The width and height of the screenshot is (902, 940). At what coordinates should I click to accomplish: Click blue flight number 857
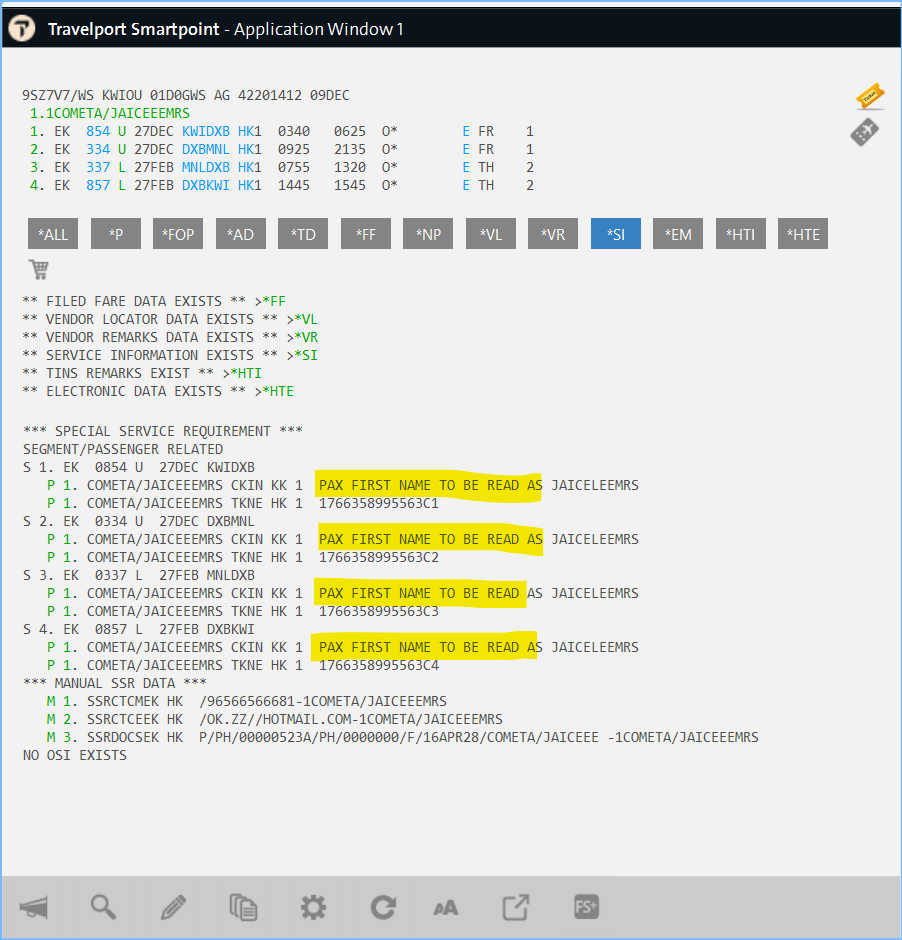click(x=98, y=185)
